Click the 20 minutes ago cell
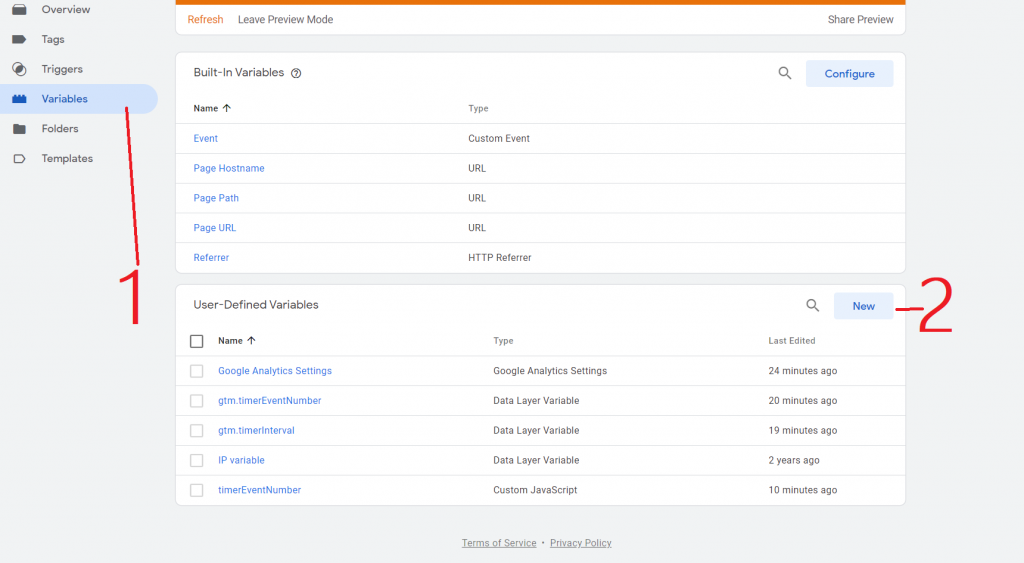Screen dimensions: 1024x563 [803, 400]
